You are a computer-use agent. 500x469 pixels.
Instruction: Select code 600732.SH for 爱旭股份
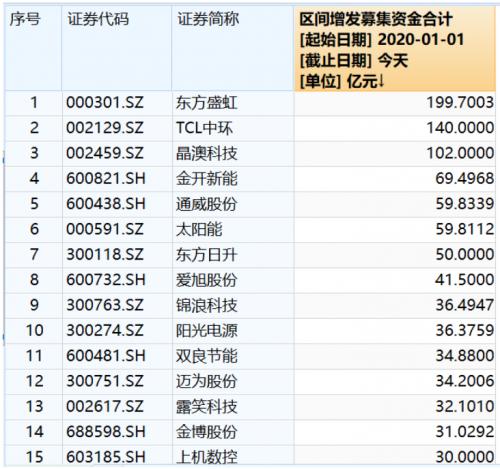coord(106,280)
